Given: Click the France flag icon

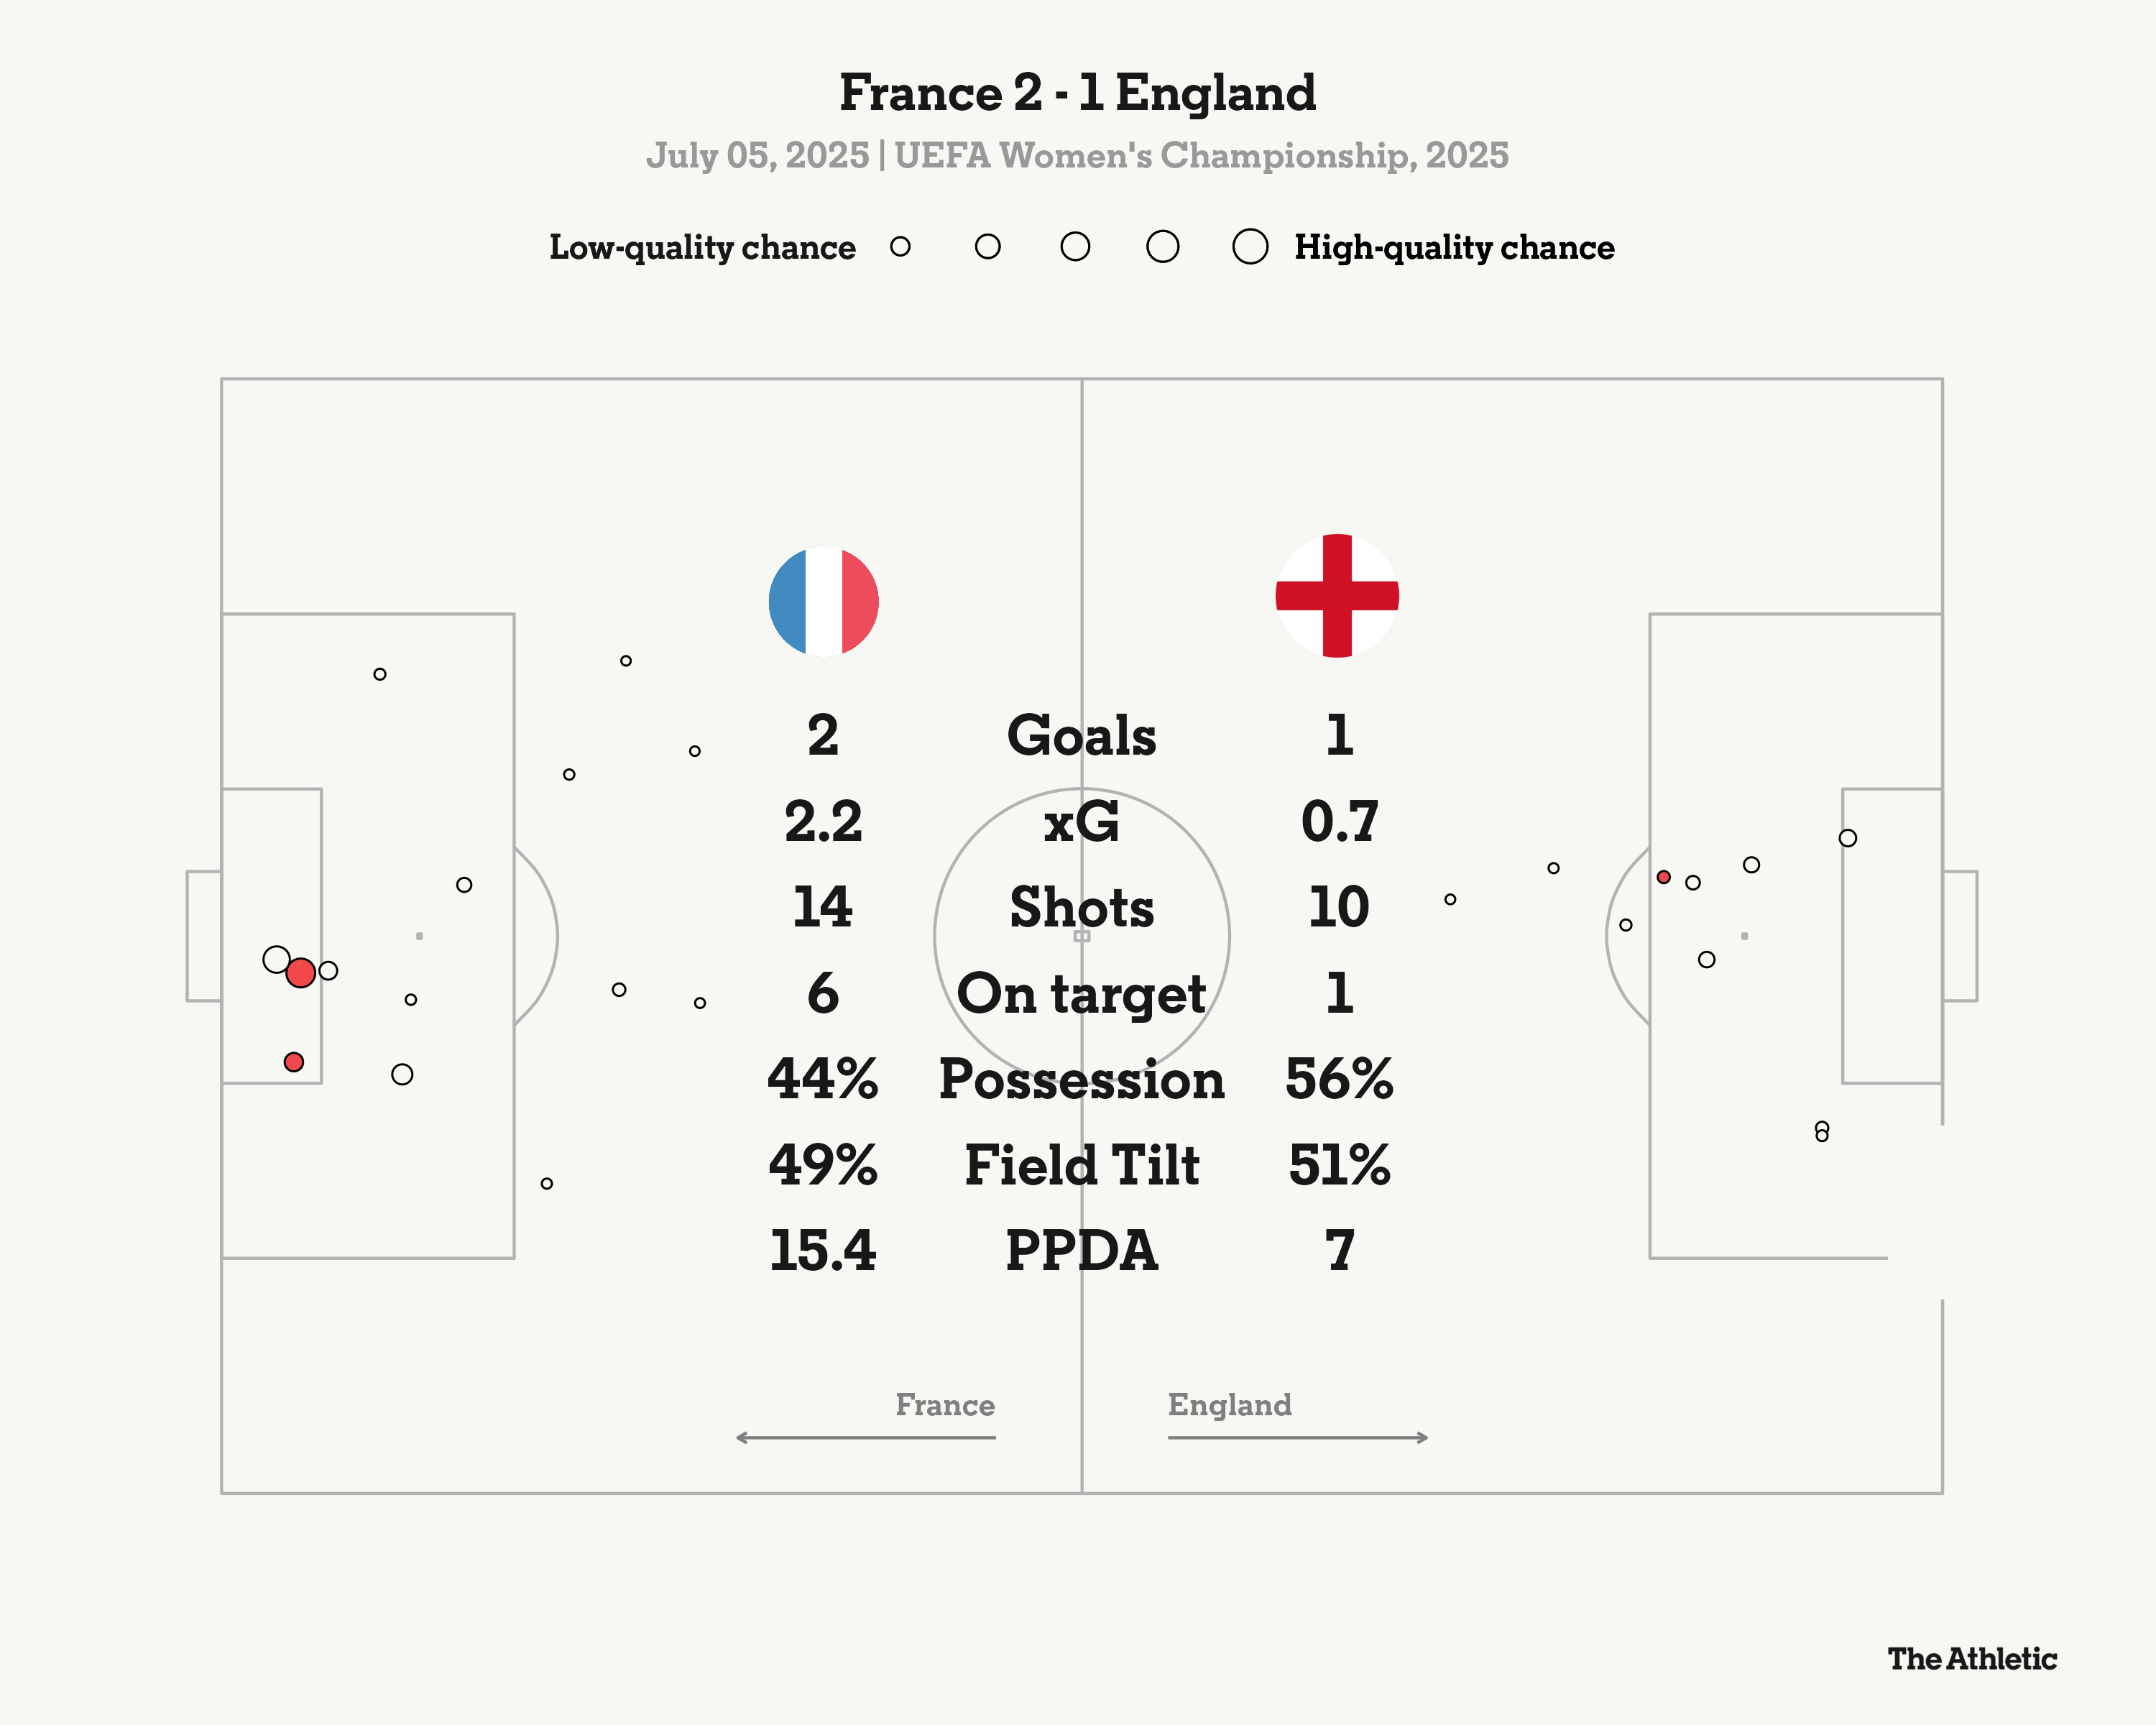Looking at the screenshot, I should tap(823, 601).
